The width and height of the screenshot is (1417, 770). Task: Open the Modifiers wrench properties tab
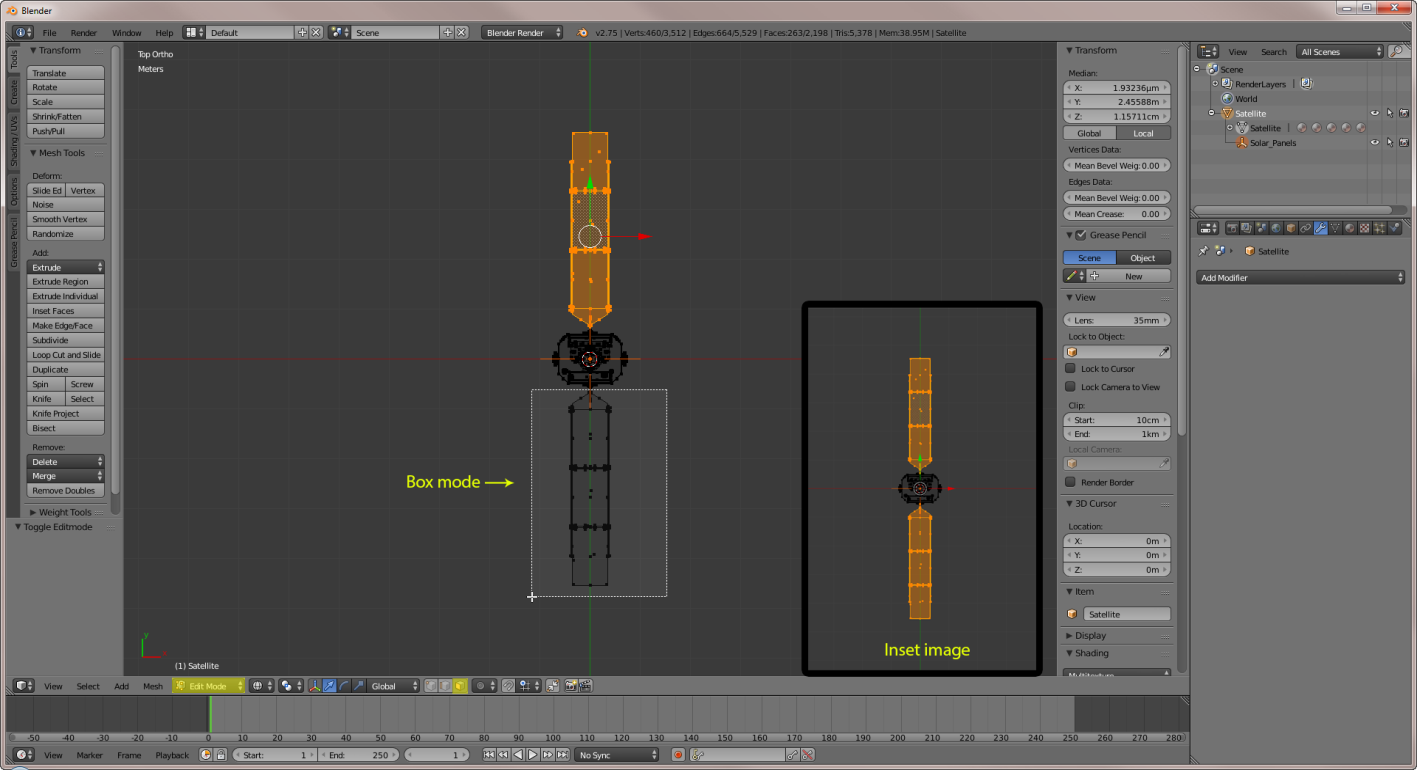(1321, 228)
